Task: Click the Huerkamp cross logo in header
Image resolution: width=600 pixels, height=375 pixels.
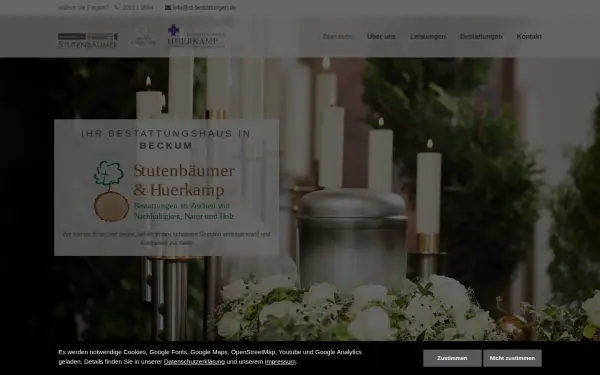Action: coord(196,36)
